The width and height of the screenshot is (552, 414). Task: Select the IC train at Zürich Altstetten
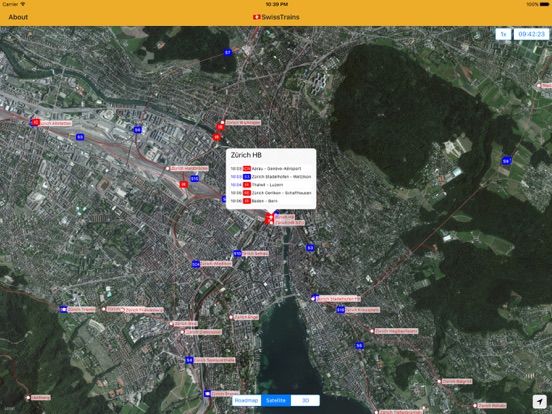pyautogui.click(x=36, y=122)
